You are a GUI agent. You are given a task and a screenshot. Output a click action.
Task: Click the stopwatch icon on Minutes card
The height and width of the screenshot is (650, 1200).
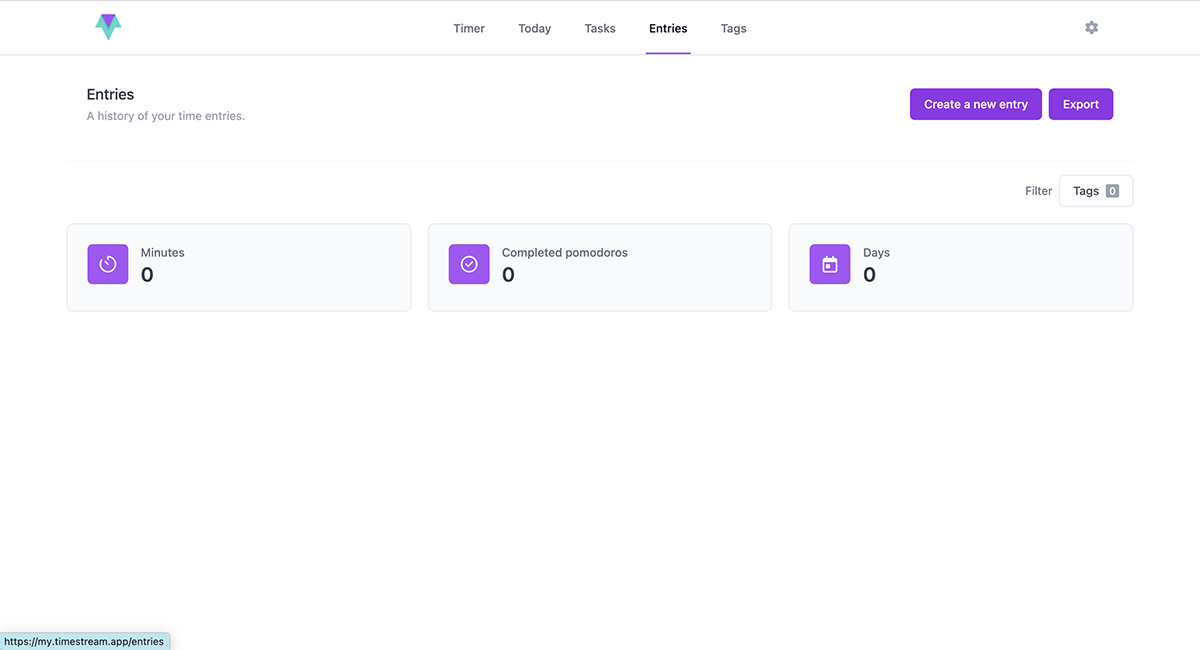[107, 263]
